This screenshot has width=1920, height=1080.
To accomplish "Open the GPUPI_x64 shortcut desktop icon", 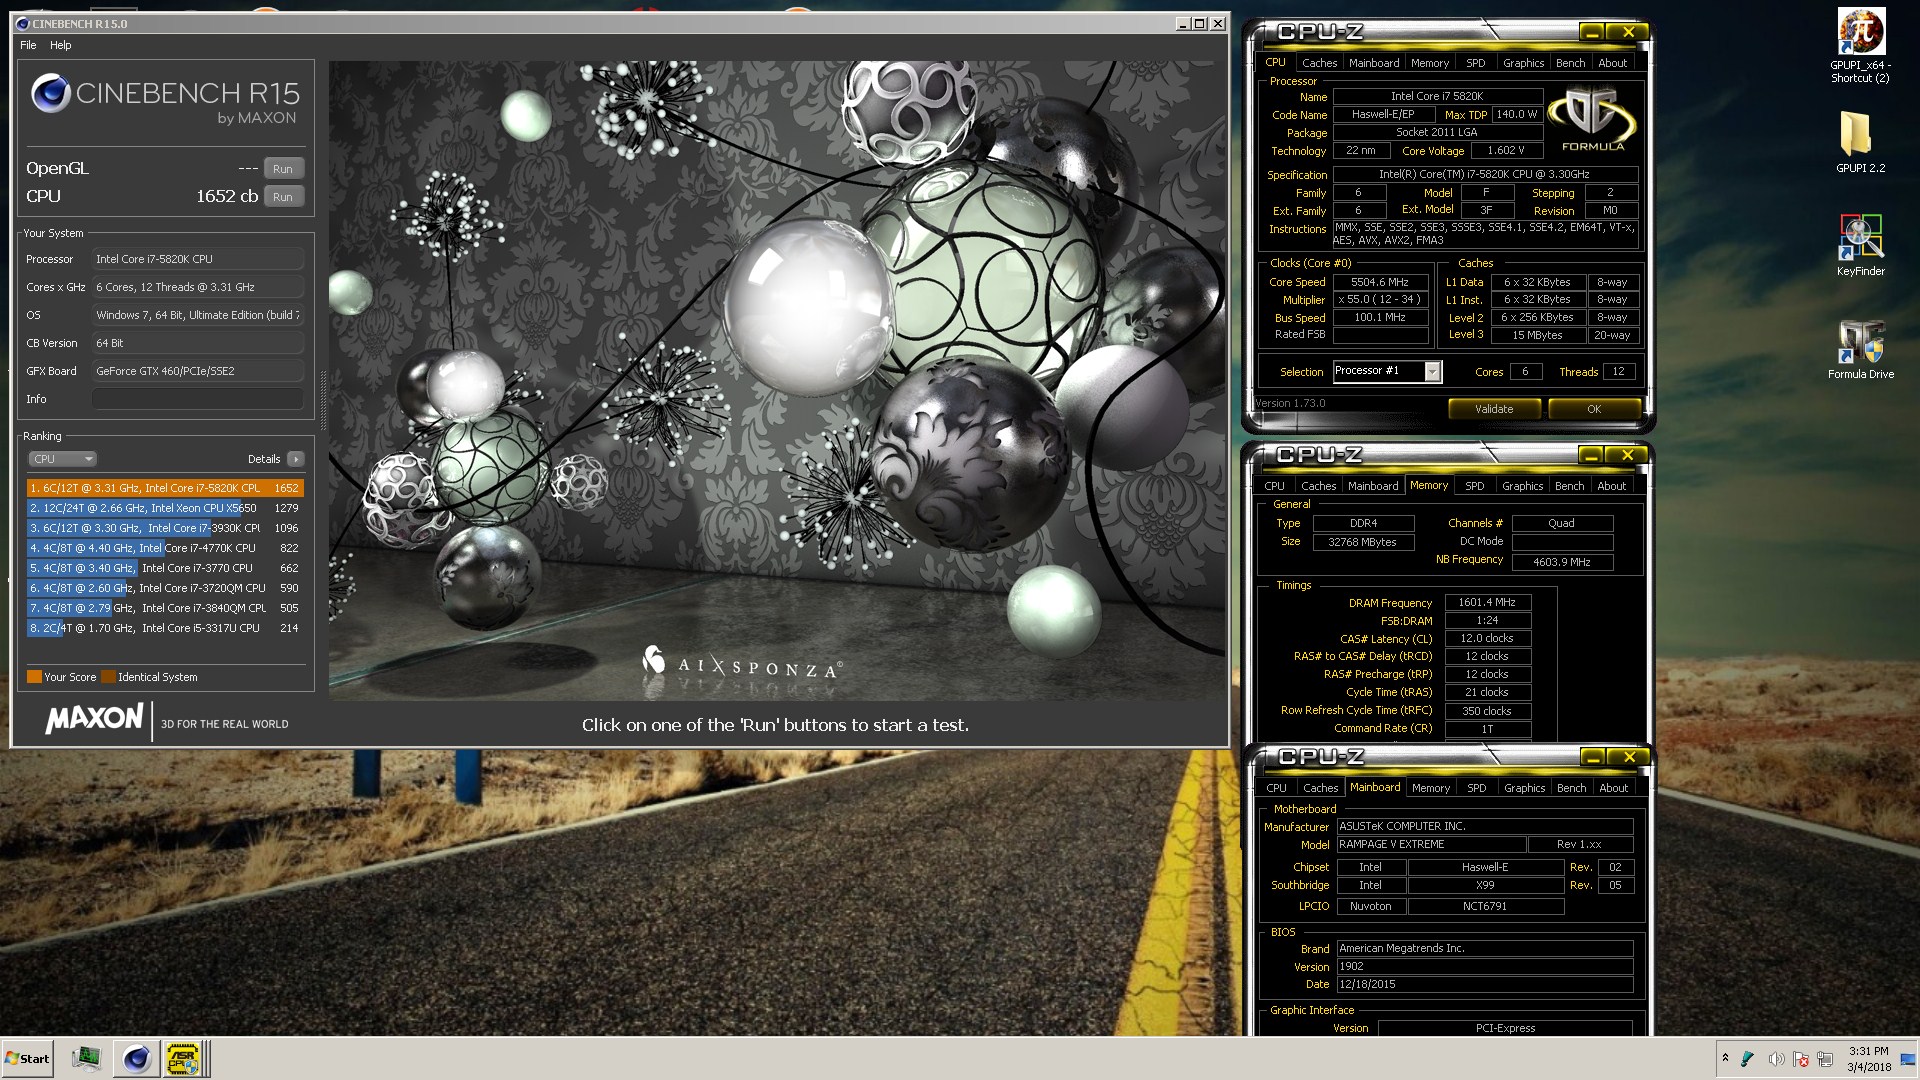I will [x=1860, y=46].
